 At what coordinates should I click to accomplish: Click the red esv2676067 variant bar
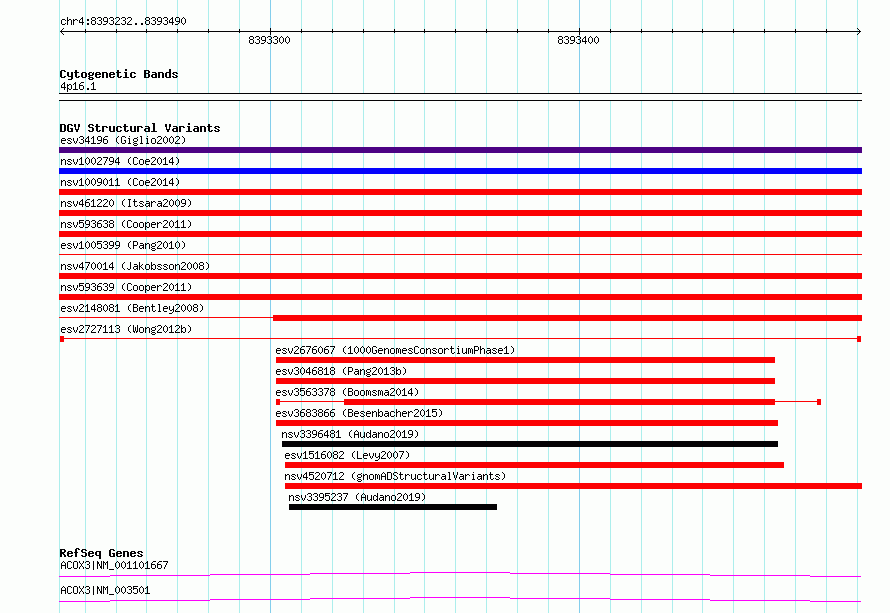[x=526, y=360]
